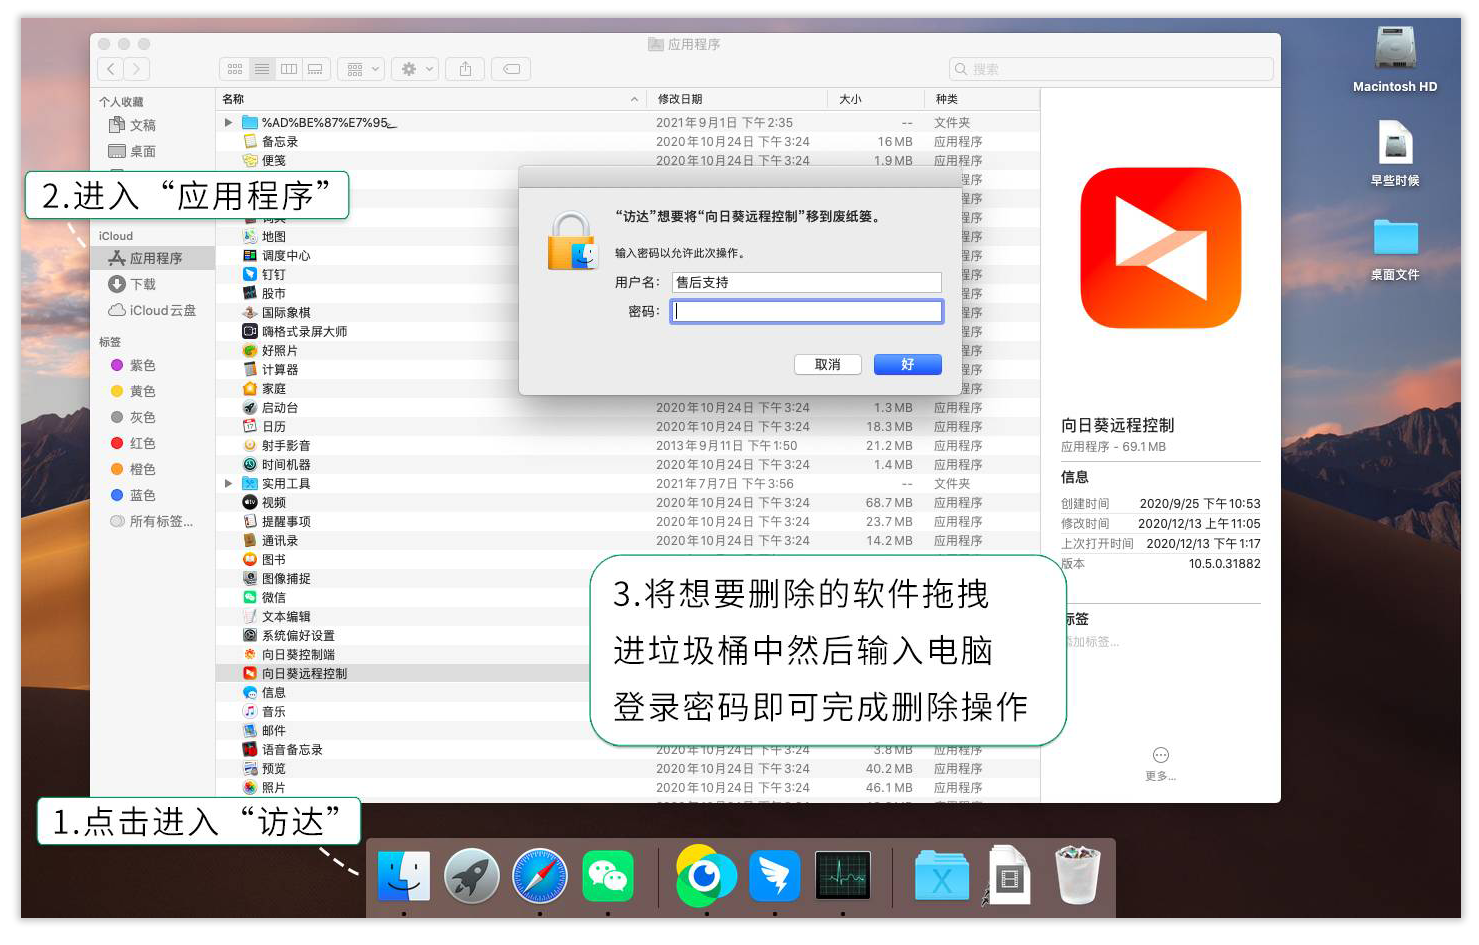Image resolution: width=1479 pixels, height=945 pixels.
Task: Click the Share toolbar button
Action: (x=465, y=69)
